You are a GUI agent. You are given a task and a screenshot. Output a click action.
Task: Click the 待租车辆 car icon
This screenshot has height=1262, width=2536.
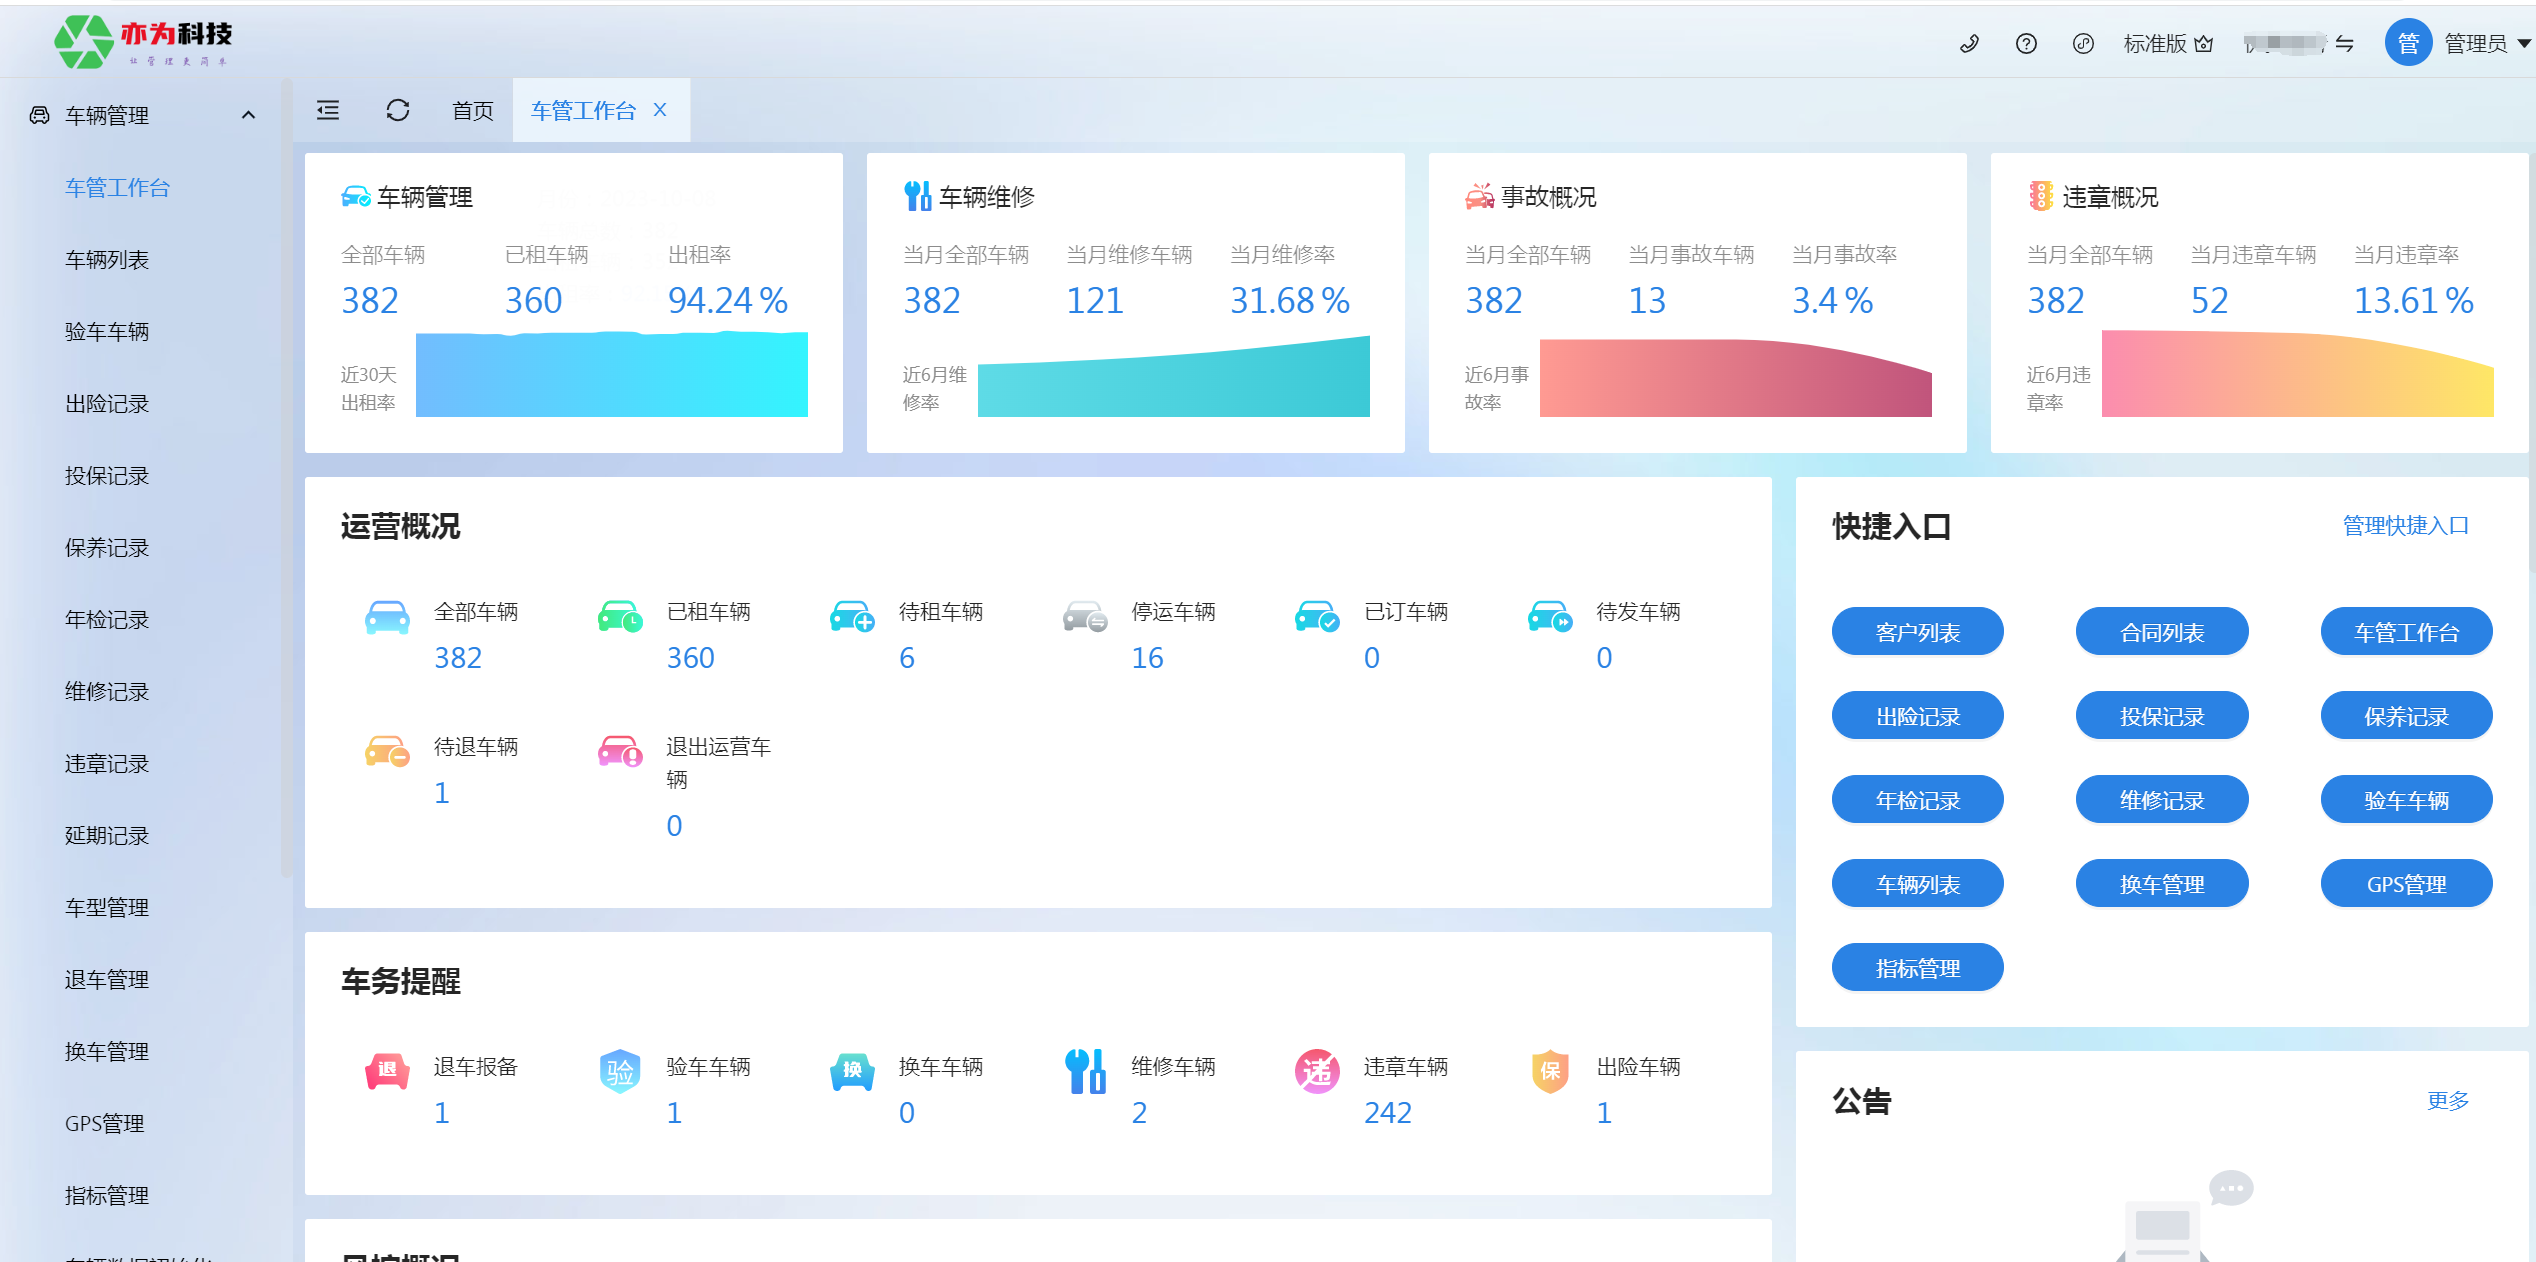point(852,618)
